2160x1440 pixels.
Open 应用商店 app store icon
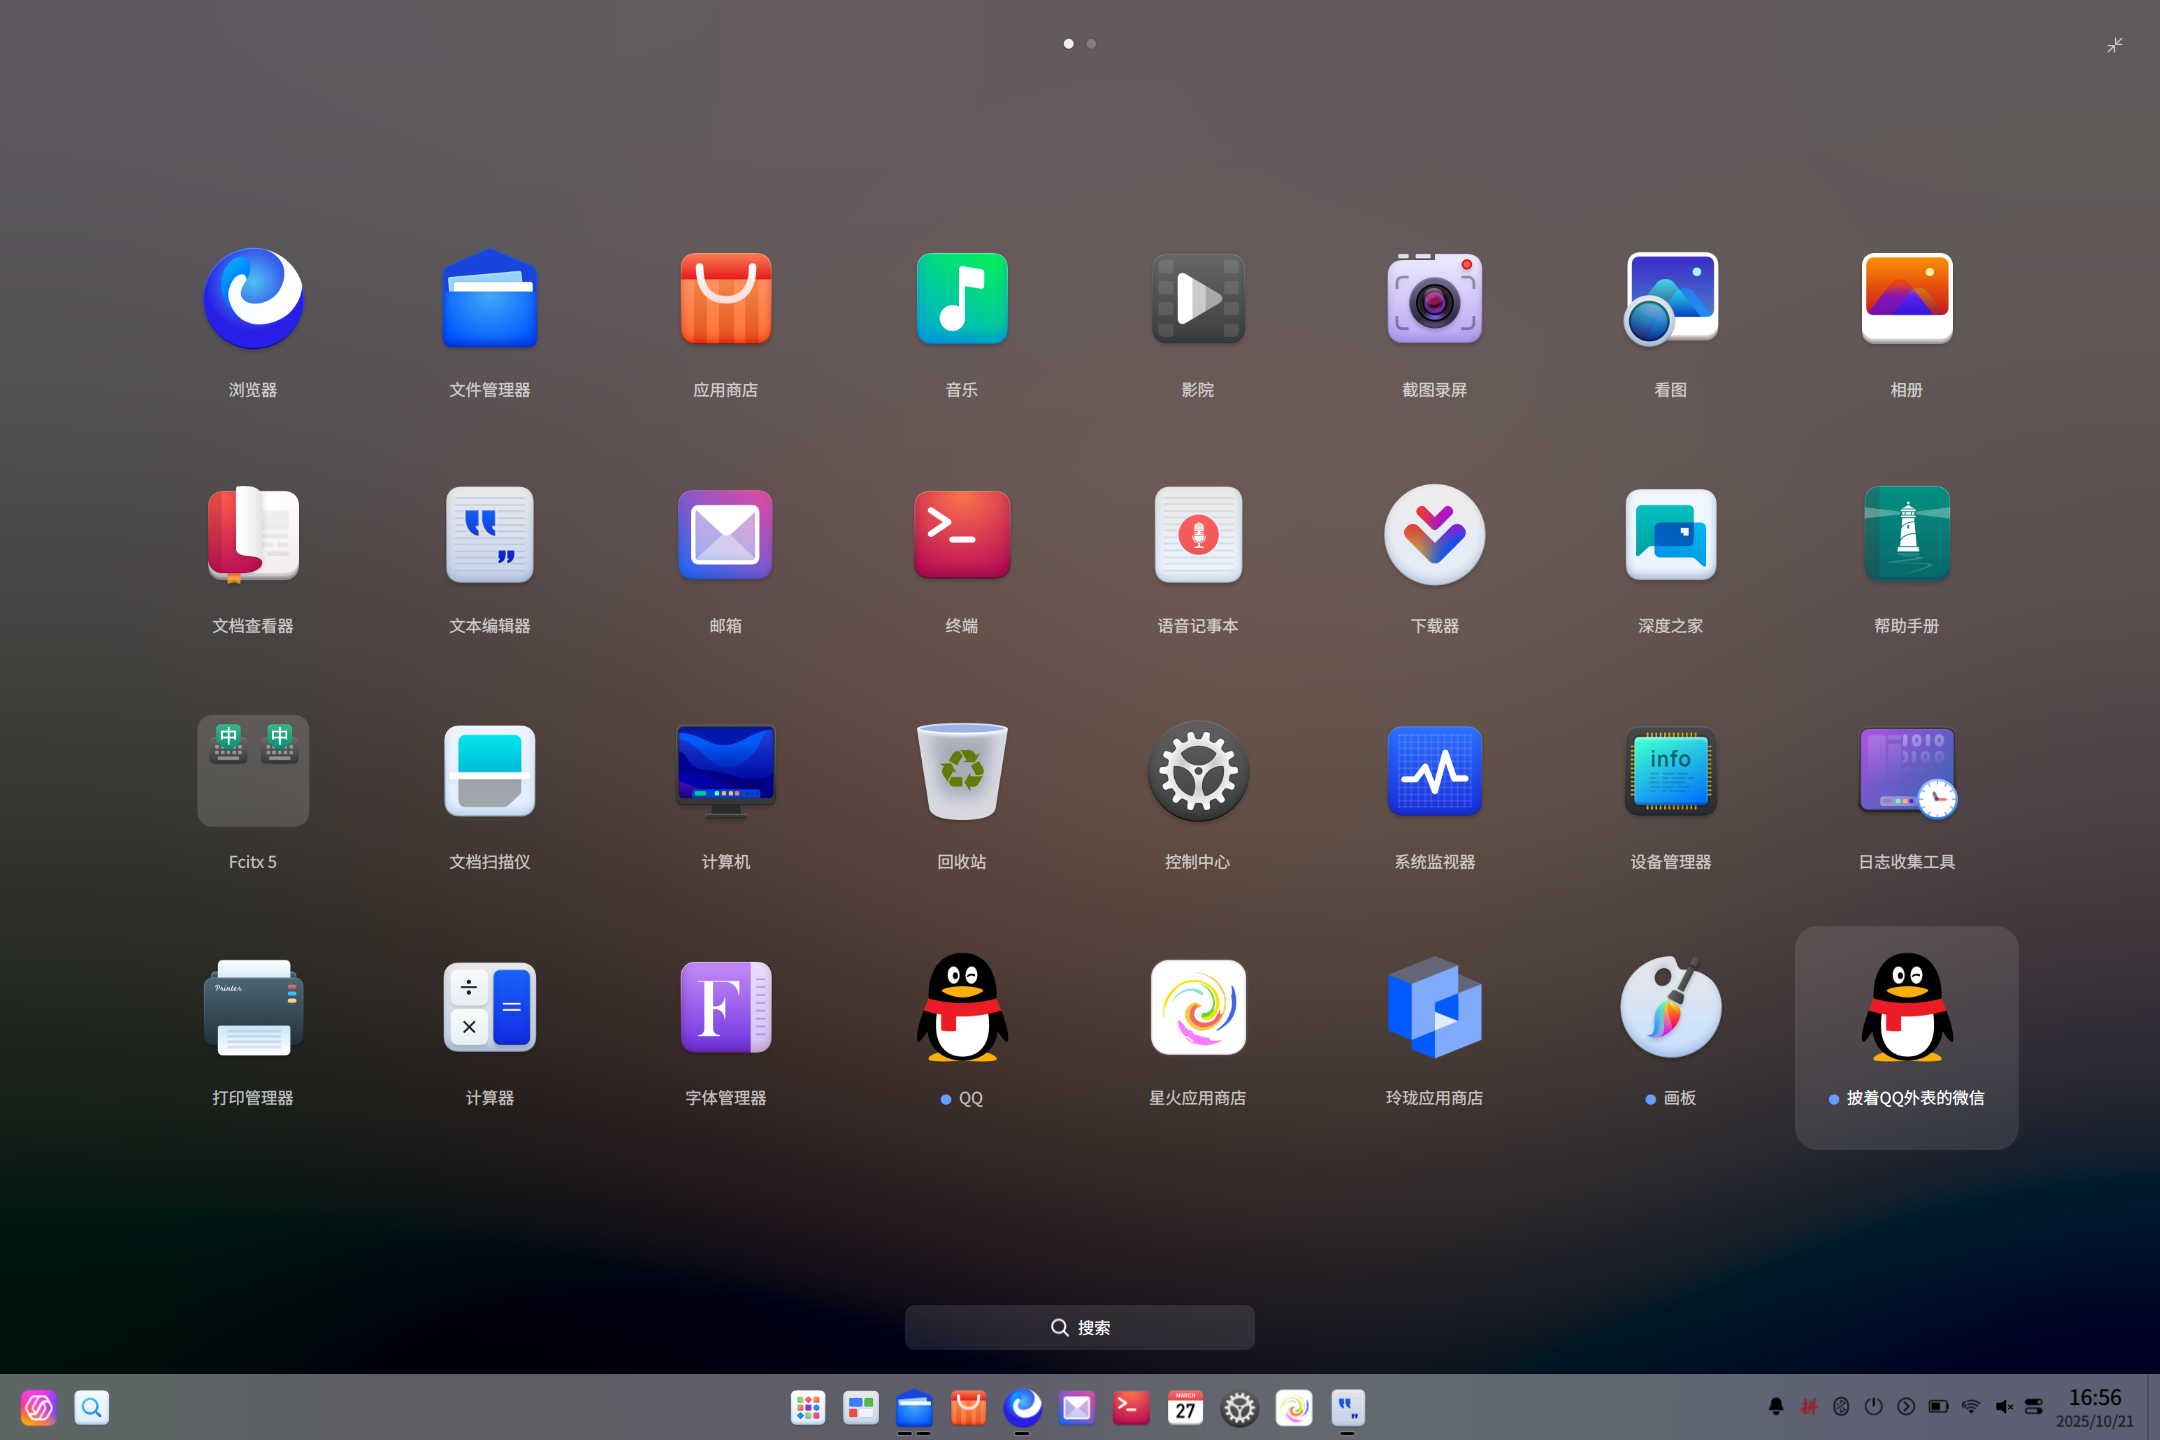click(726, 299)
